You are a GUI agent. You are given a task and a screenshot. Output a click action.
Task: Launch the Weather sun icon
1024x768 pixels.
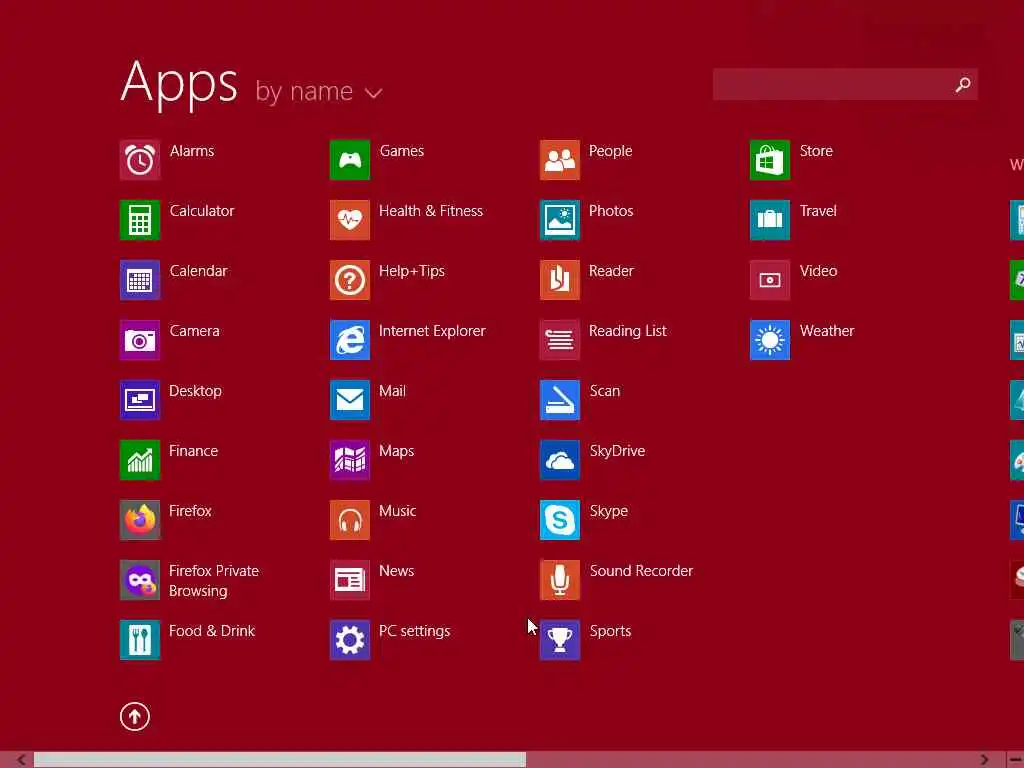coord(770,340)
